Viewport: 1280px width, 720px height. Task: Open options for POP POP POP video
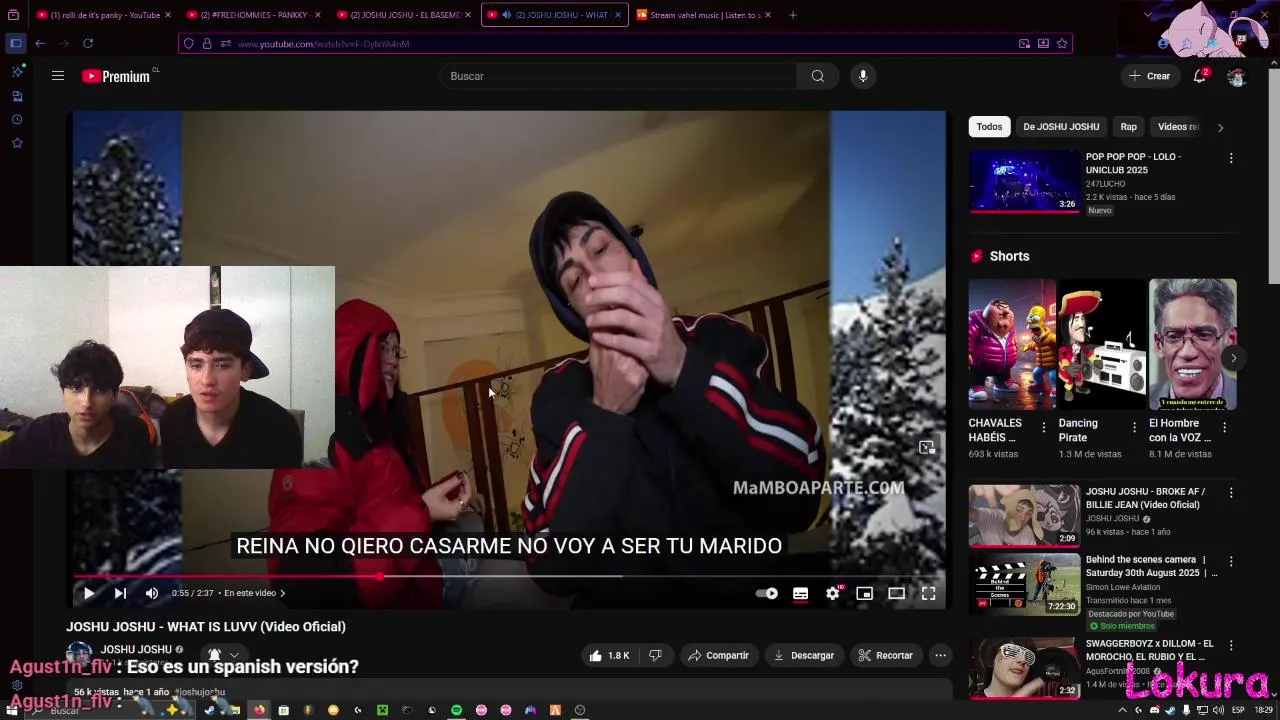click(x=1231, y=158)
